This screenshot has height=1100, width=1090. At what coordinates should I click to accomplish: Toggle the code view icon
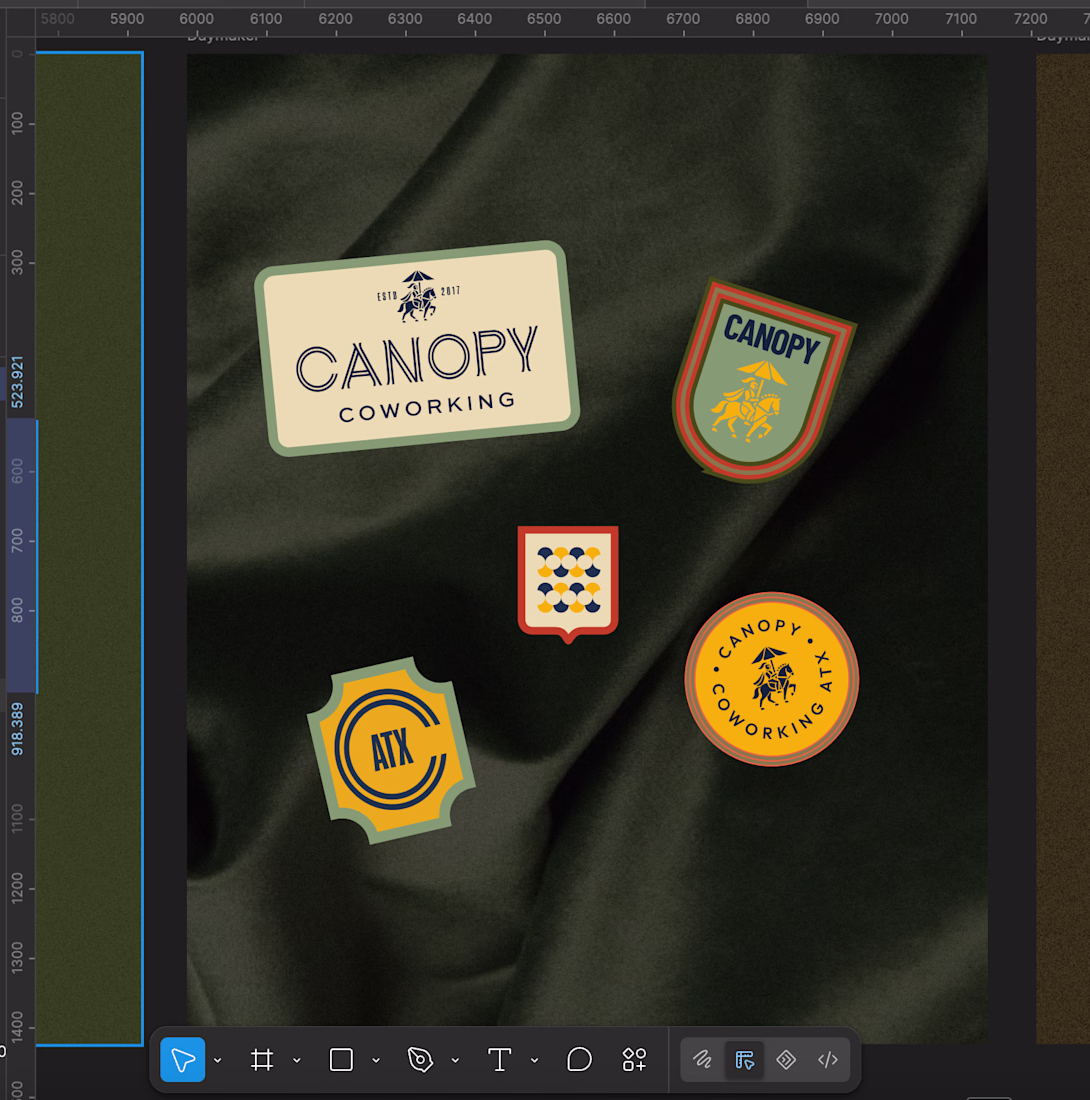[828, 1059]
